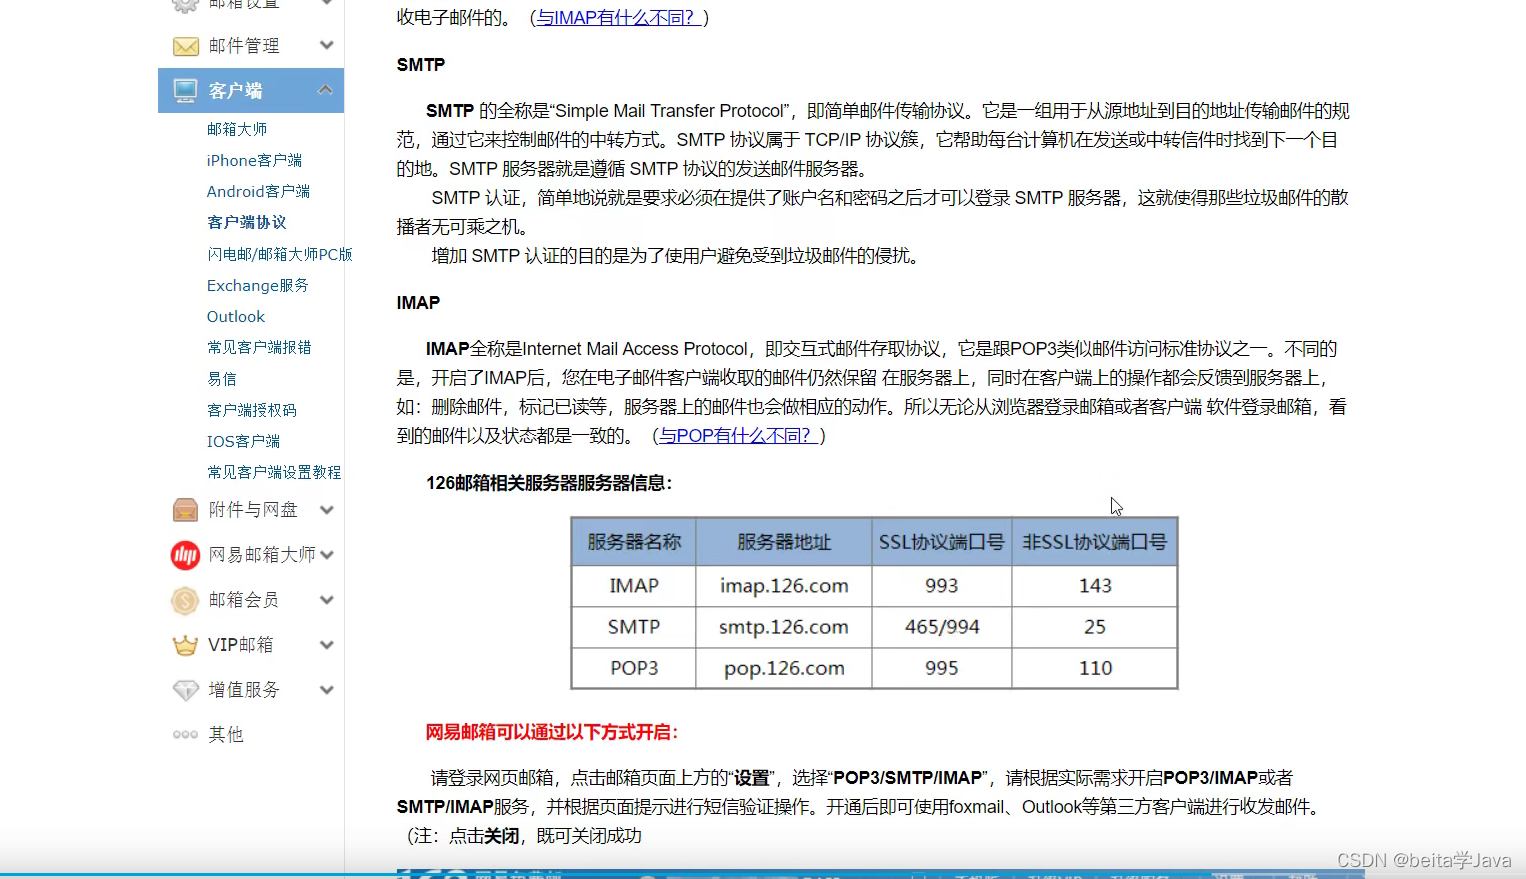The image size is (1526, 879).
Task: Open the 常见客户端报错 help page
Action: coord(259,347)
